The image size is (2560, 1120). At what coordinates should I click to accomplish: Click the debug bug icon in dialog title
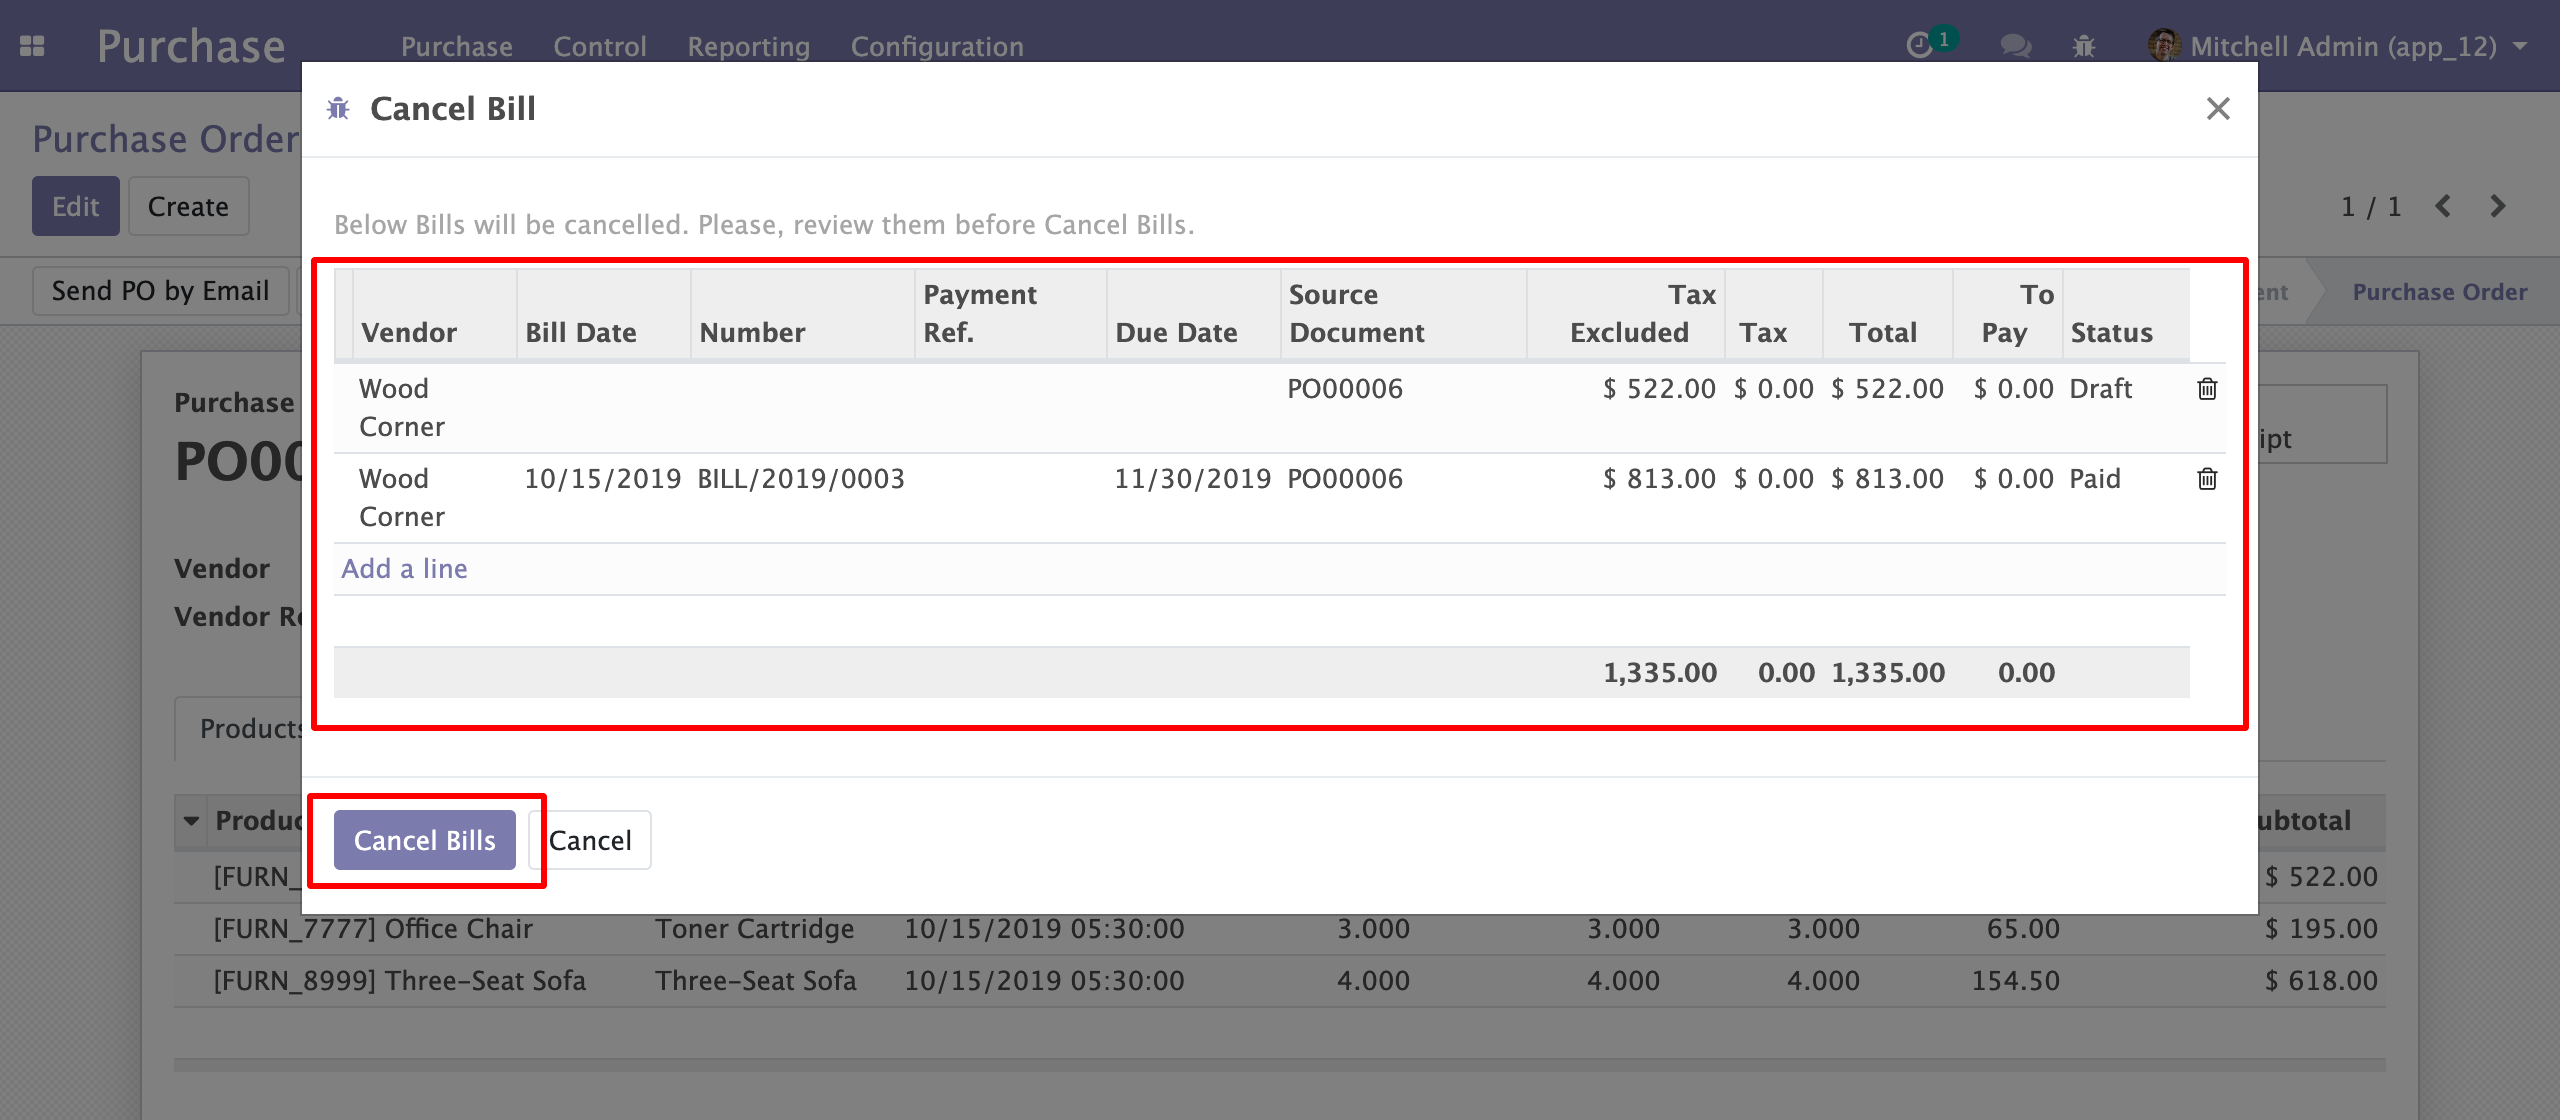point(339,109)
